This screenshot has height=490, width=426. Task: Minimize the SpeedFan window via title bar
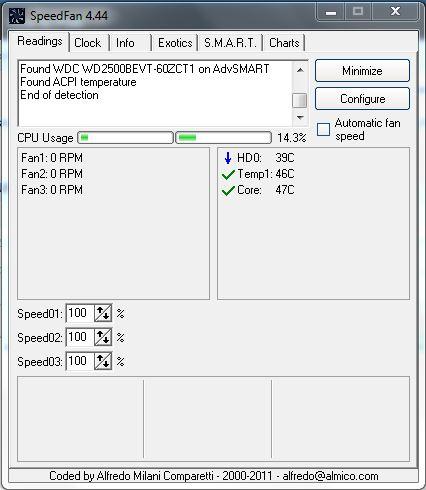331,12
